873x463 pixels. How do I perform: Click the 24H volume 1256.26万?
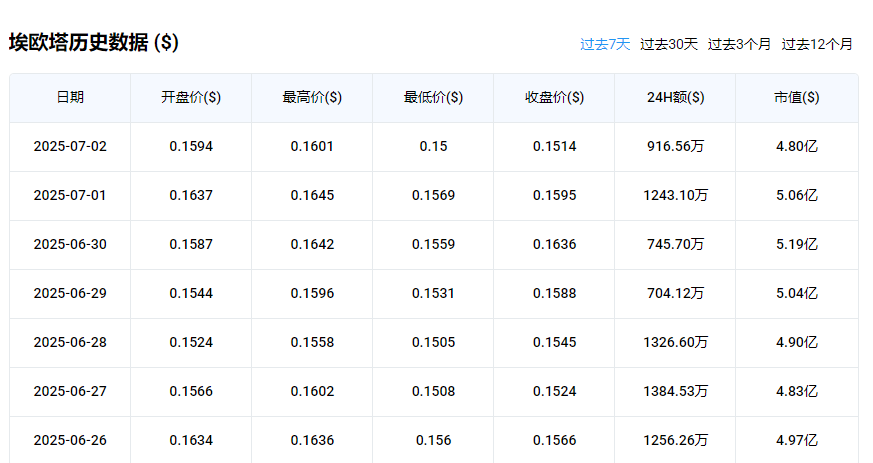coord(675,440)
